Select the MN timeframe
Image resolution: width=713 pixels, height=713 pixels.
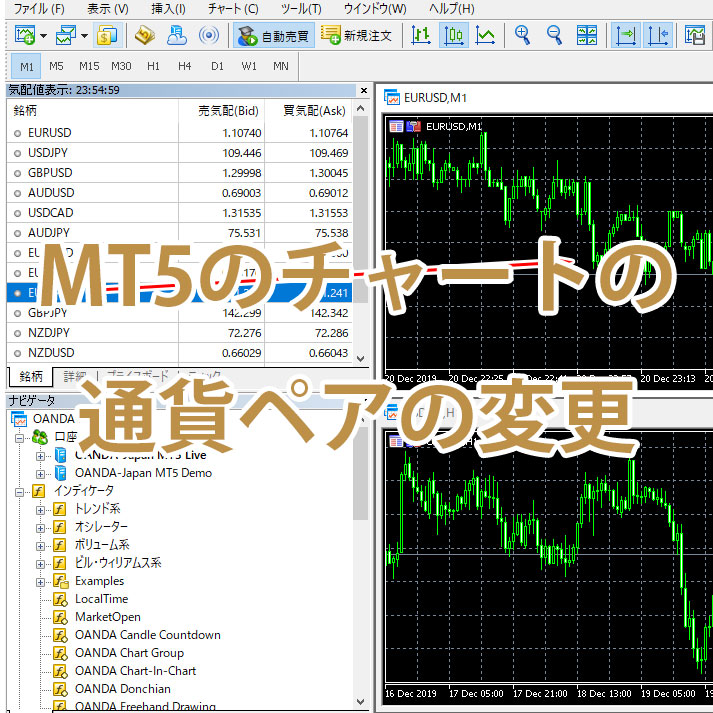click(x=281, y=66)
